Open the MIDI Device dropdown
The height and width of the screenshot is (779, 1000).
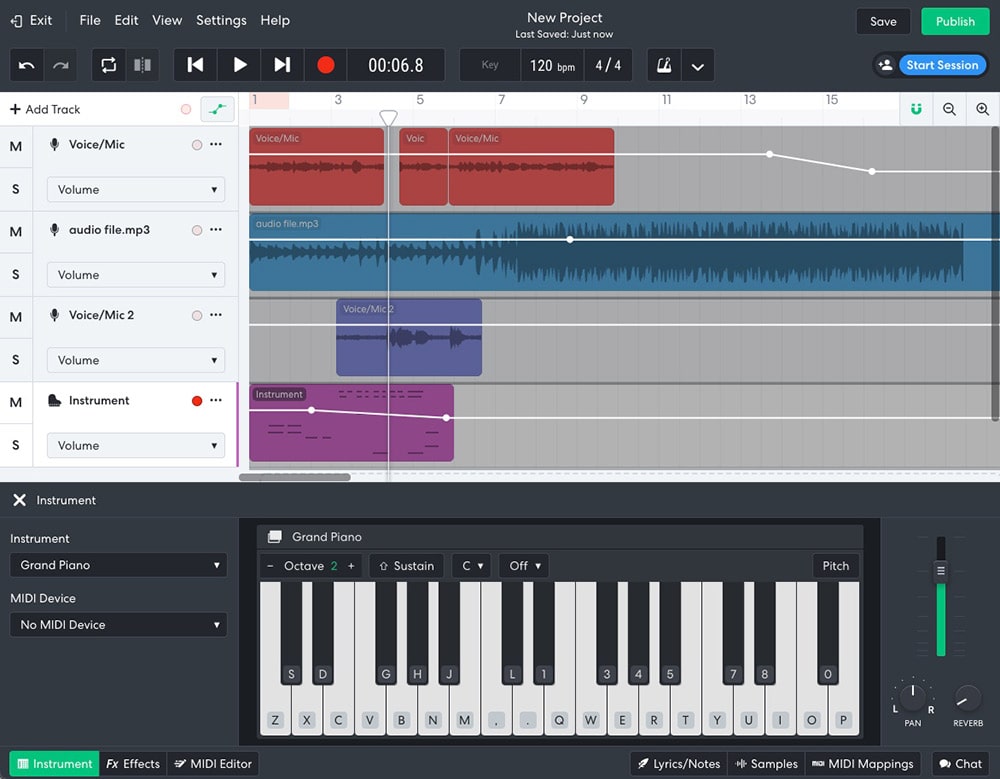point(118,625)
